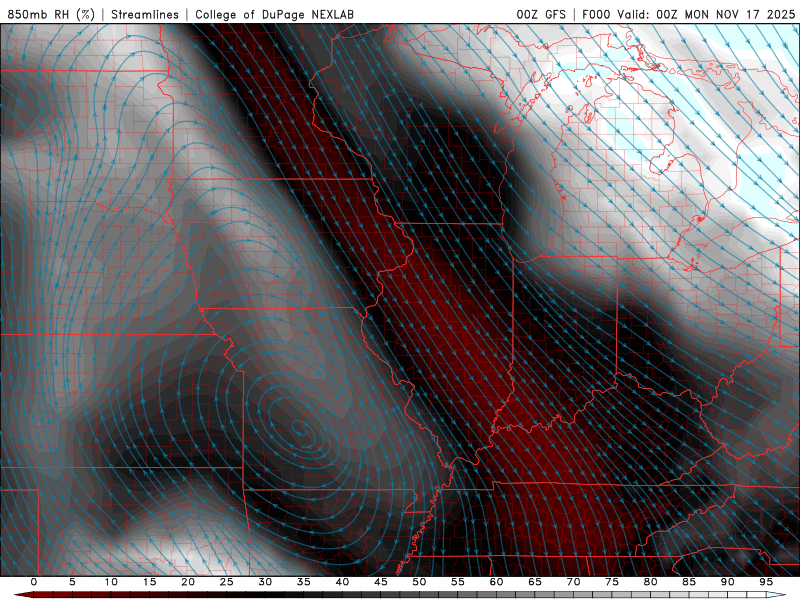Click 'College of DuPage NEXLAB' header text
The width and height of the screenshot is (800, 600).
click(274, 14)
